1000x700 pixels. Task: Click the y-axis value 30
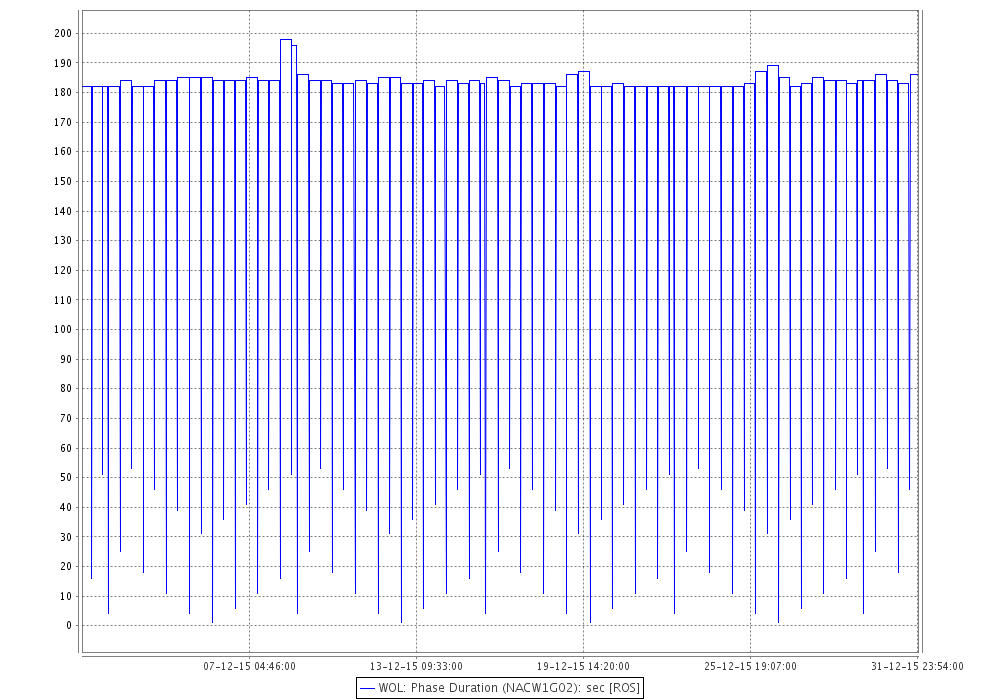pos(66,537)
